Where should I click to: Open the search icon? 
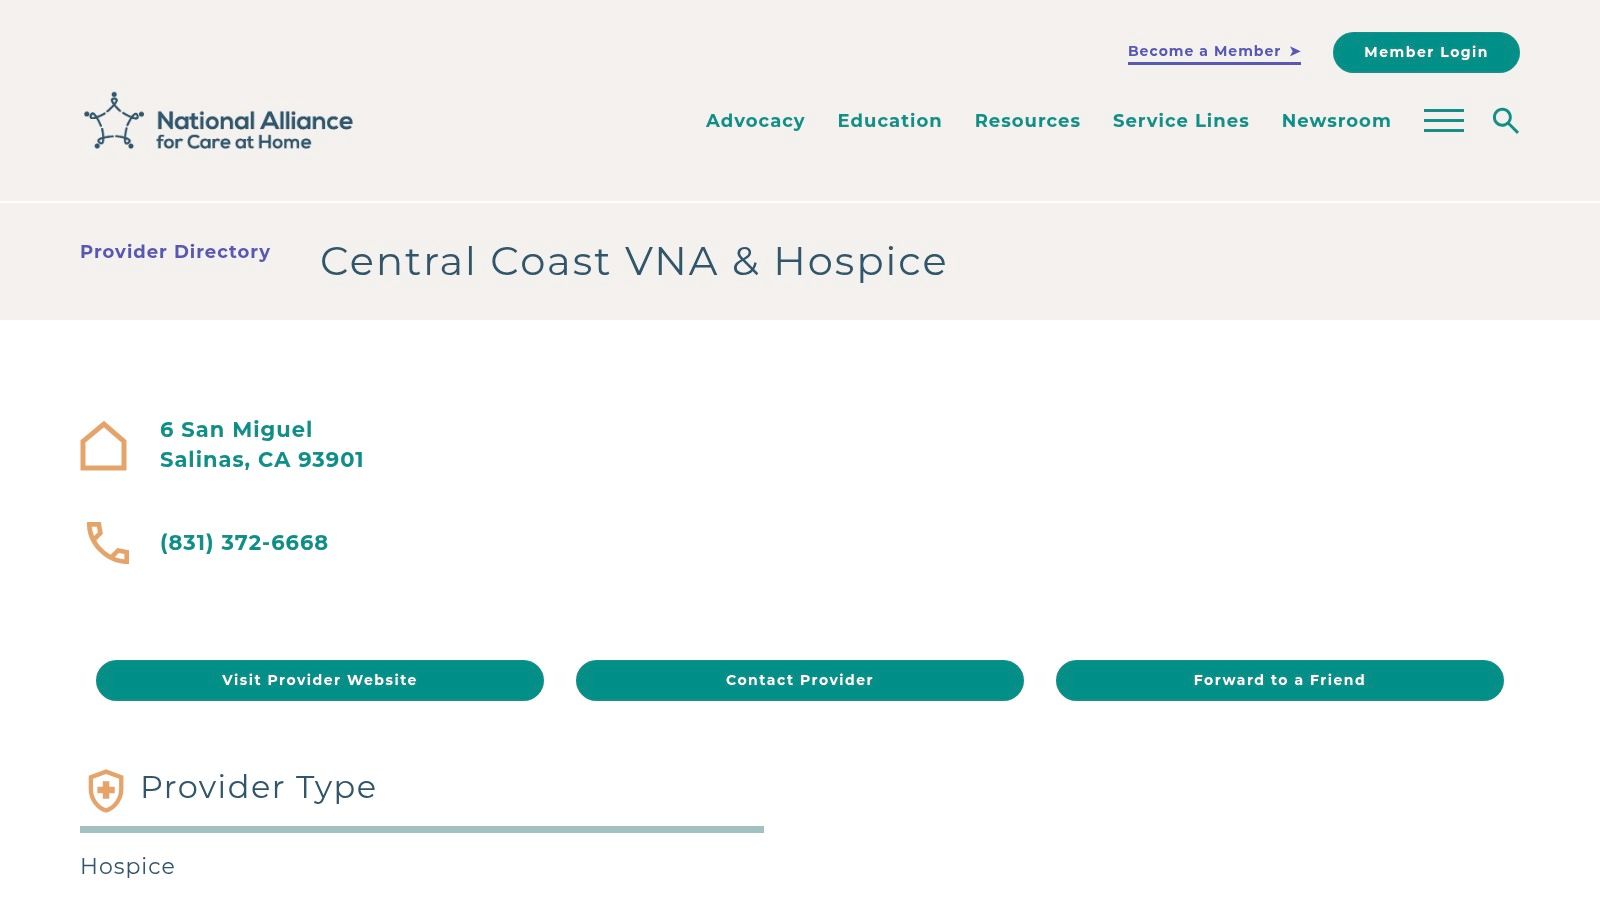(x=1505, y=120)
